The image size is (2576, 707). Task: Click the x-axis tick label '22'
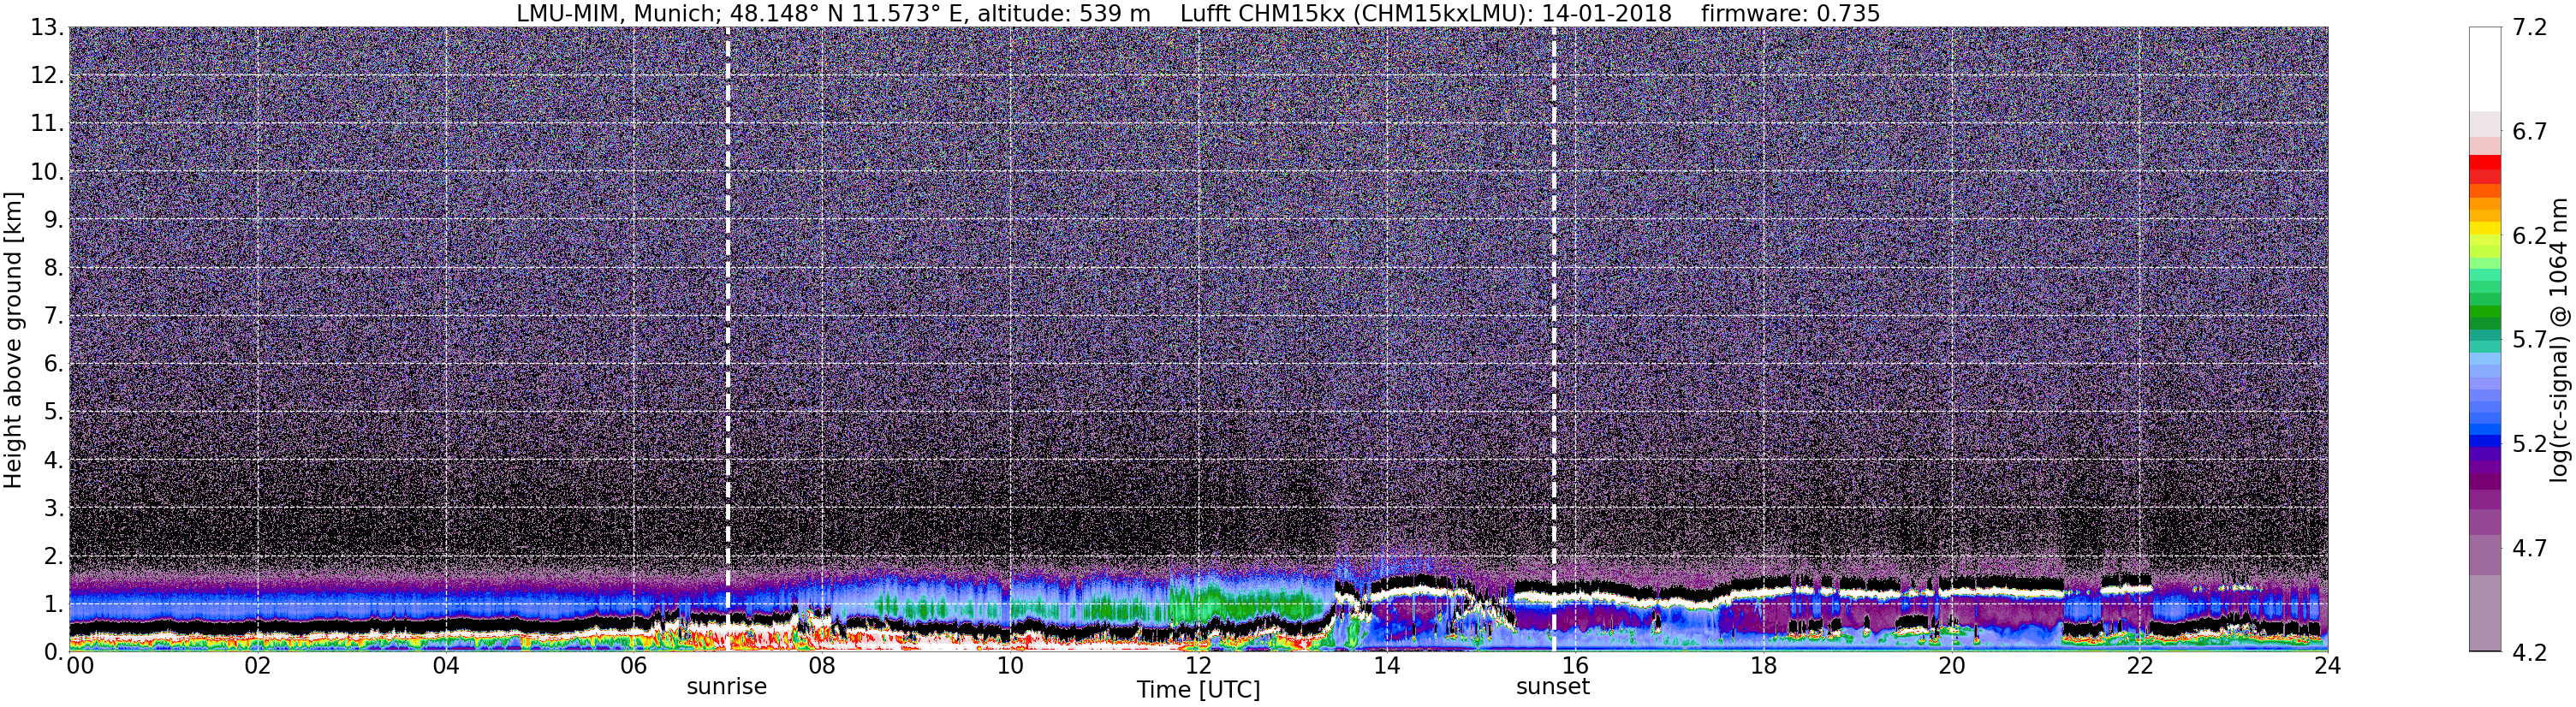(x=2139, y=665)
